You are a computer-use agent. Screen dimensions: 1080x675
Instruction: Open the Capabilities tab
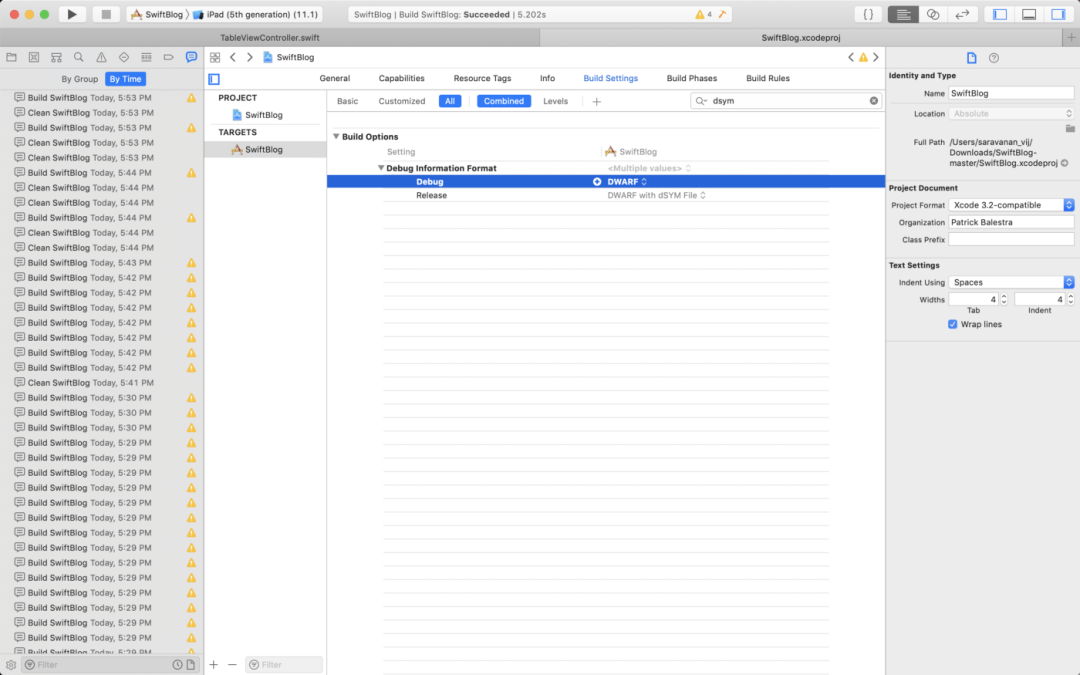402,79
